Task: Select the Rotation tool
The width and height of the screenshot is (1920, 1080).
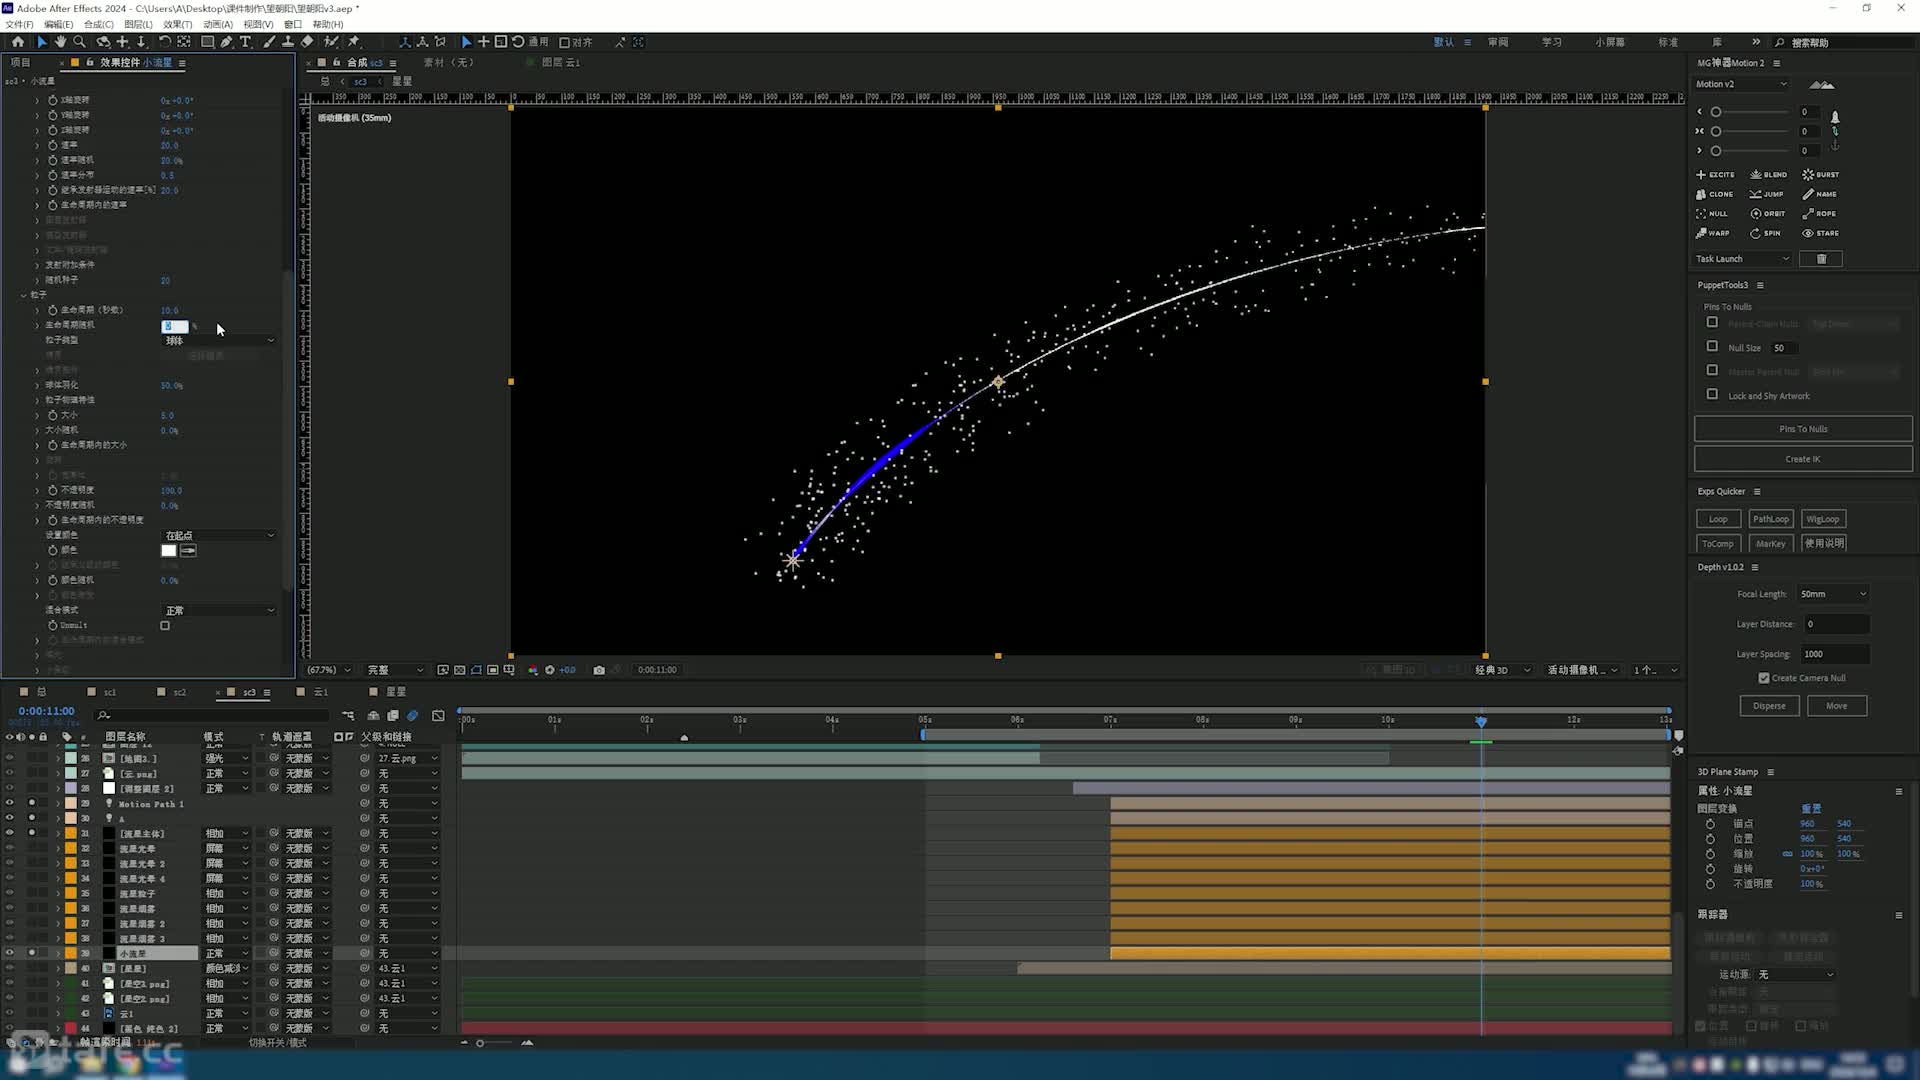Action: point(165,42)
